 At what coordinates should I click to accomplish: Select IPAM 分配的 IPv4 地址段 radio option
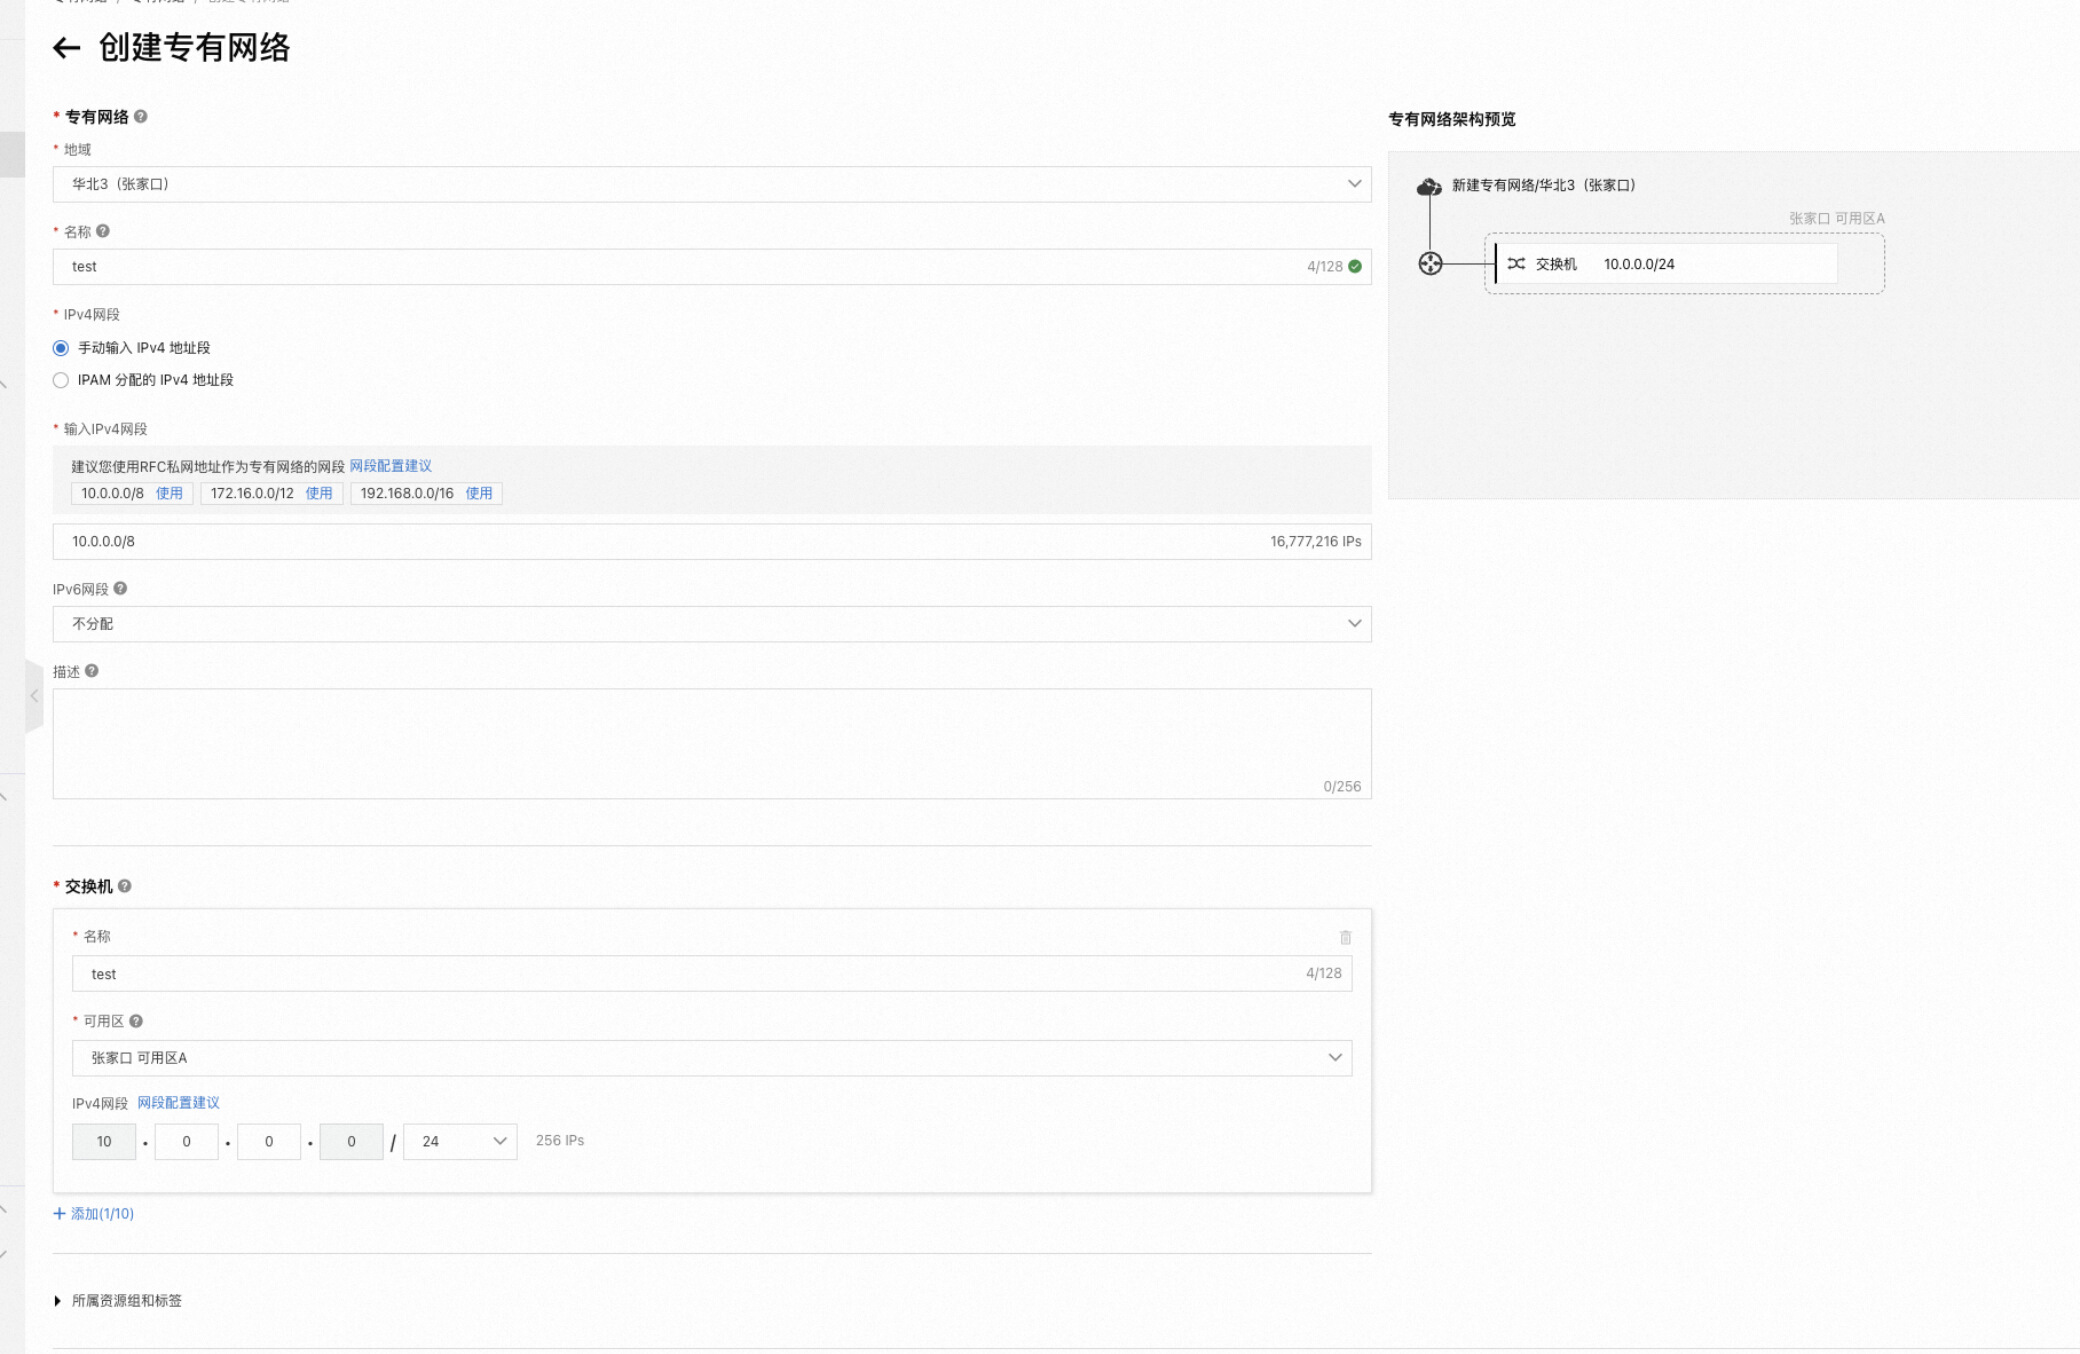[61, 380]
